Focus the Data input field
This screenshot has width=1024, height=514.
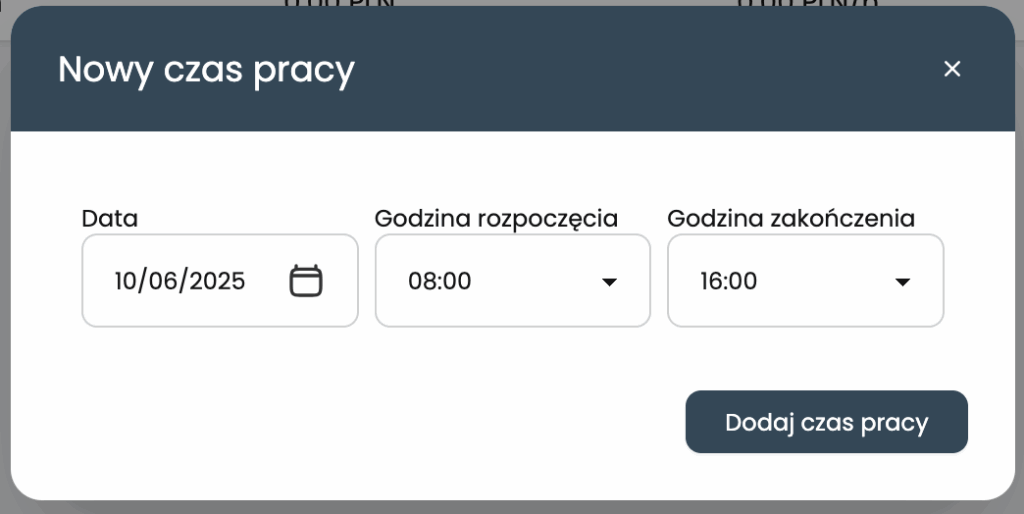220,281
